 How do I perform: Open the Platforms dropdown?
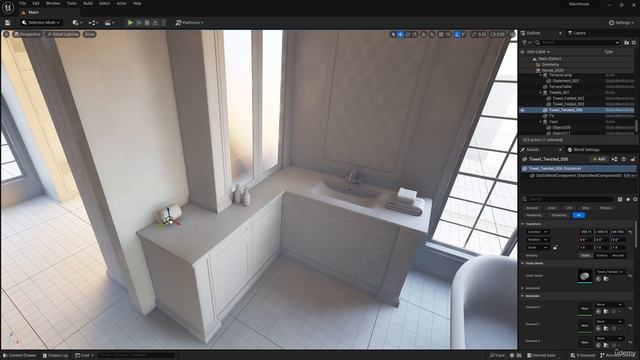tap(189, 23)
